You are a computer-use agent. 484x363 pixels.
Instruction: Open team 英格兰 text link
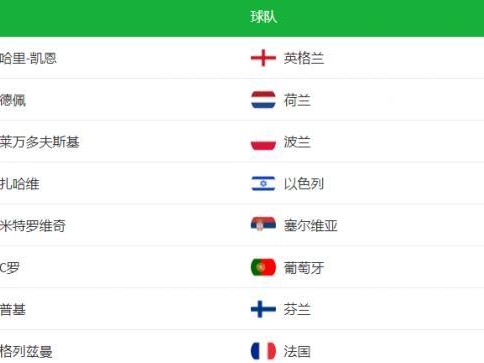pyautogui.click(x=304, y=58)
